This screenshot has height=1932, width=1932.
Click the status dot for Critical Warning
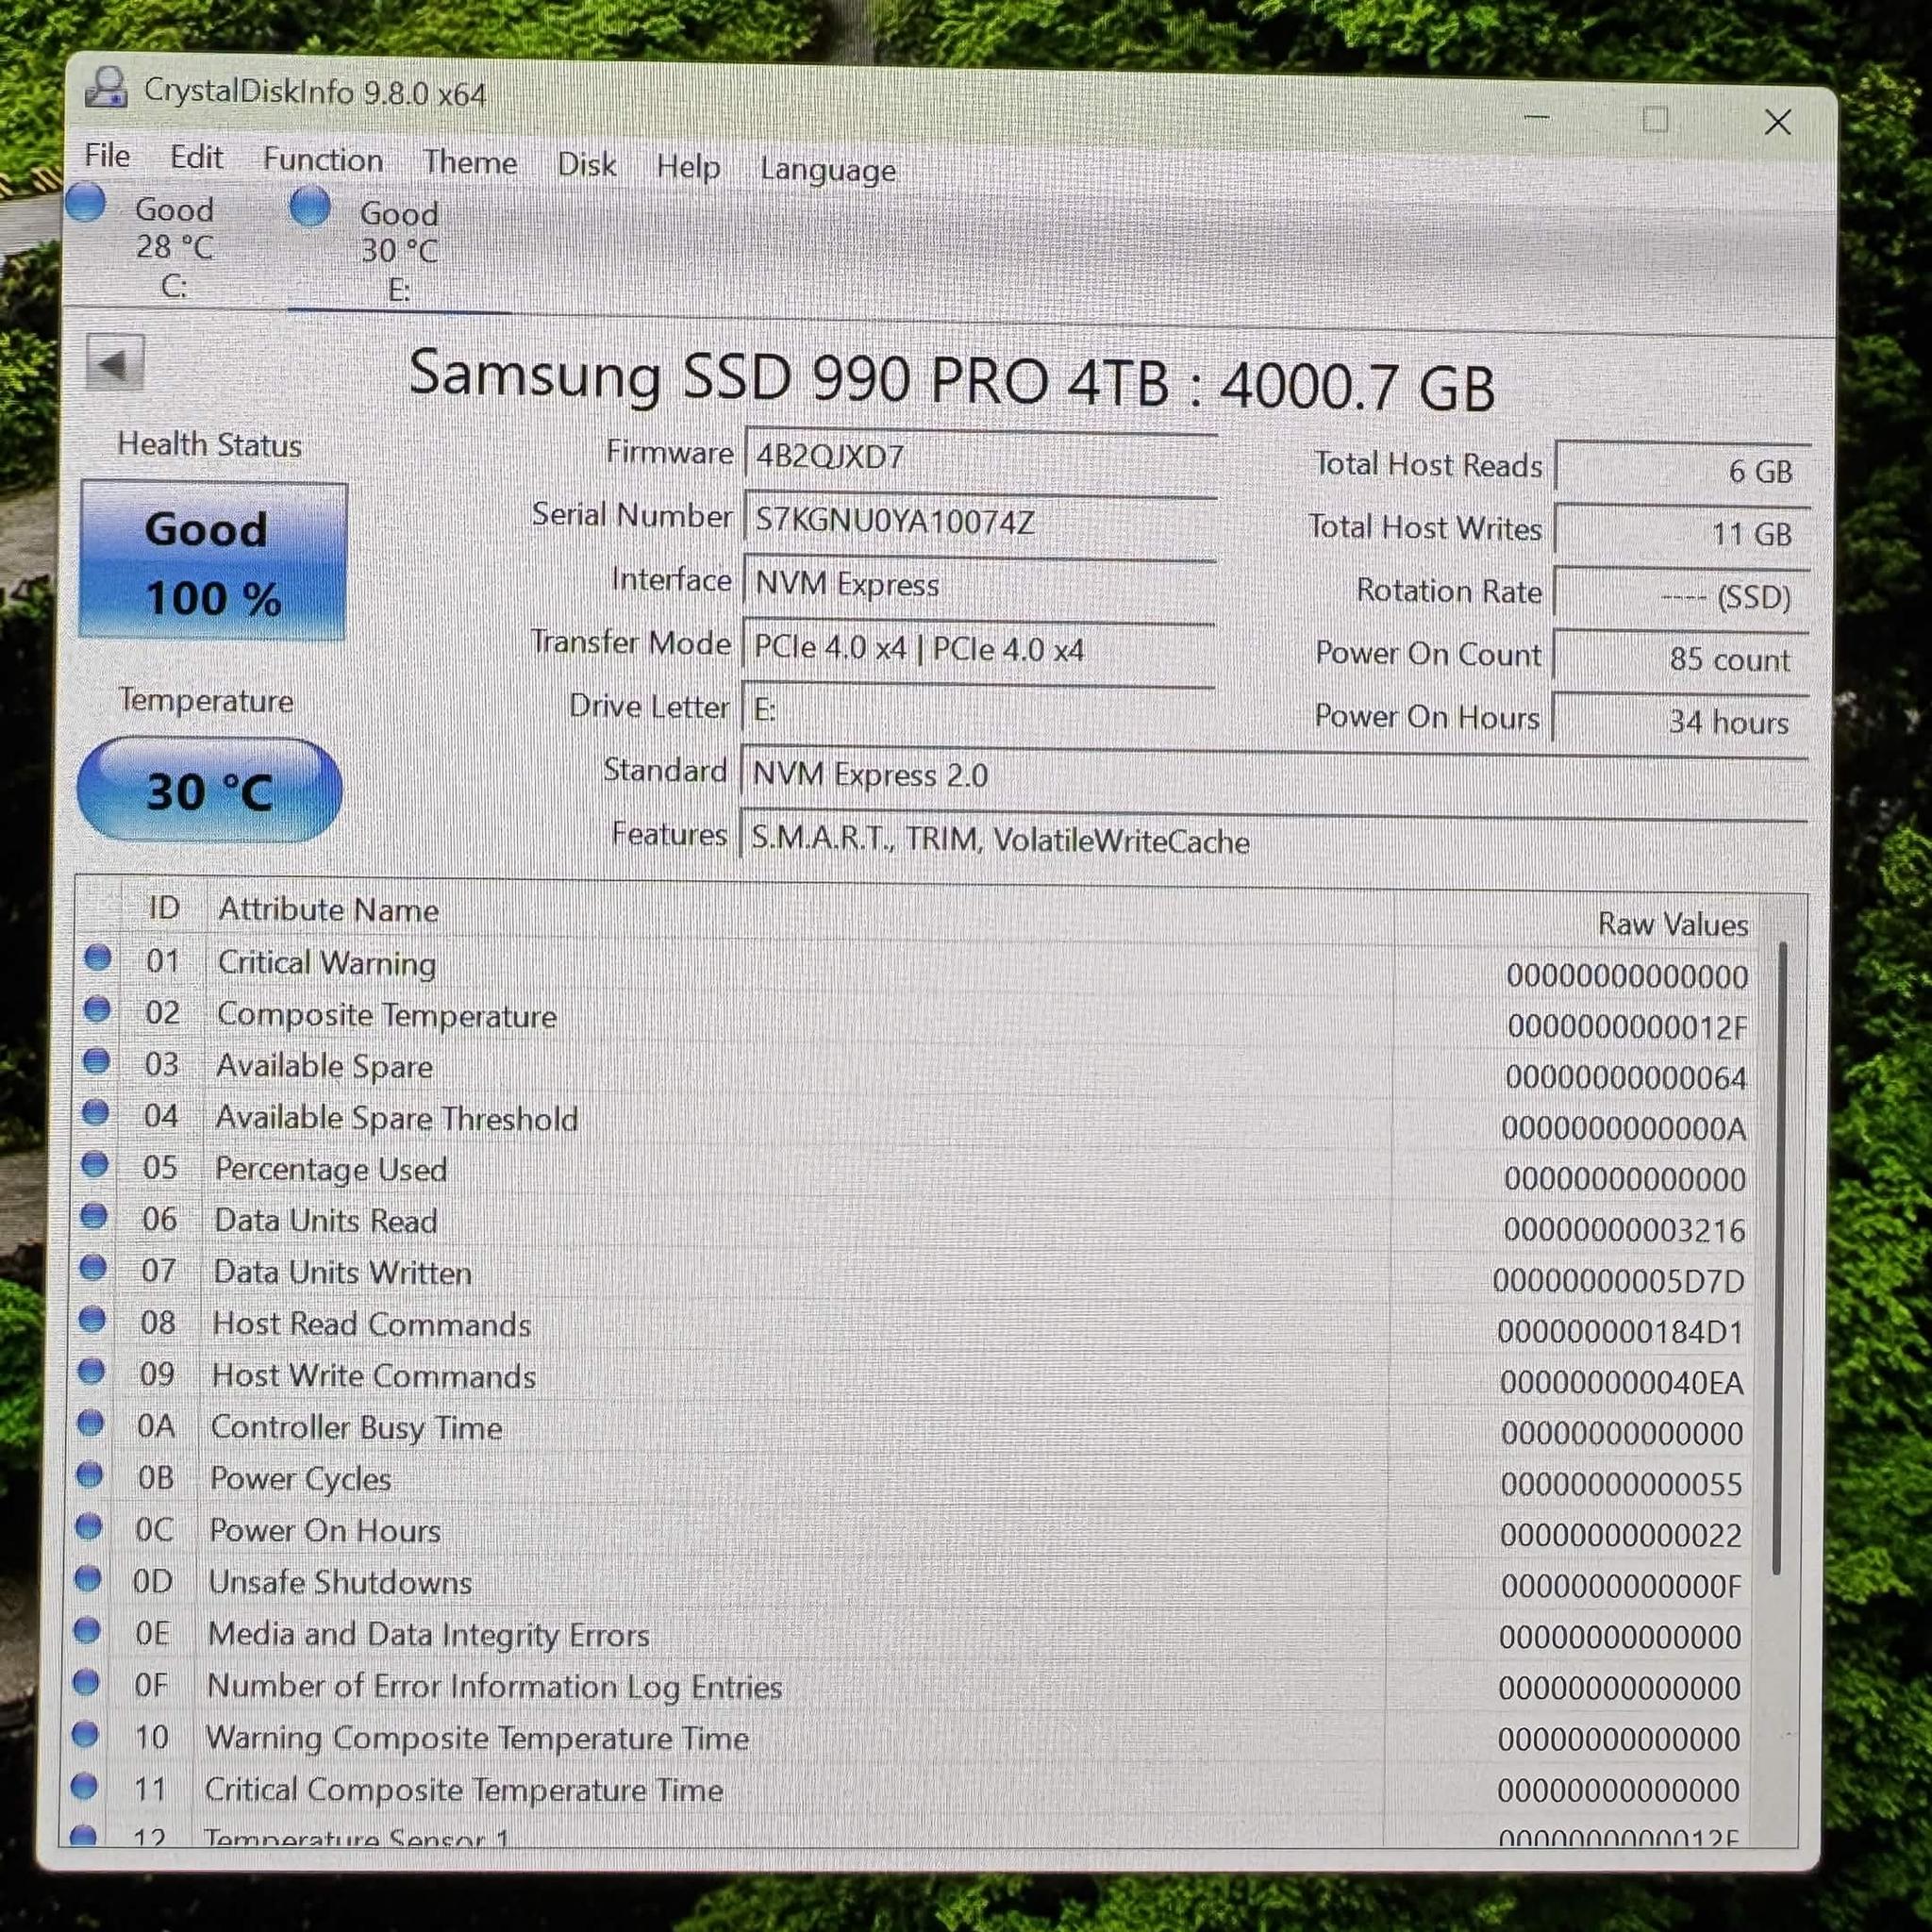click(98, 958)
